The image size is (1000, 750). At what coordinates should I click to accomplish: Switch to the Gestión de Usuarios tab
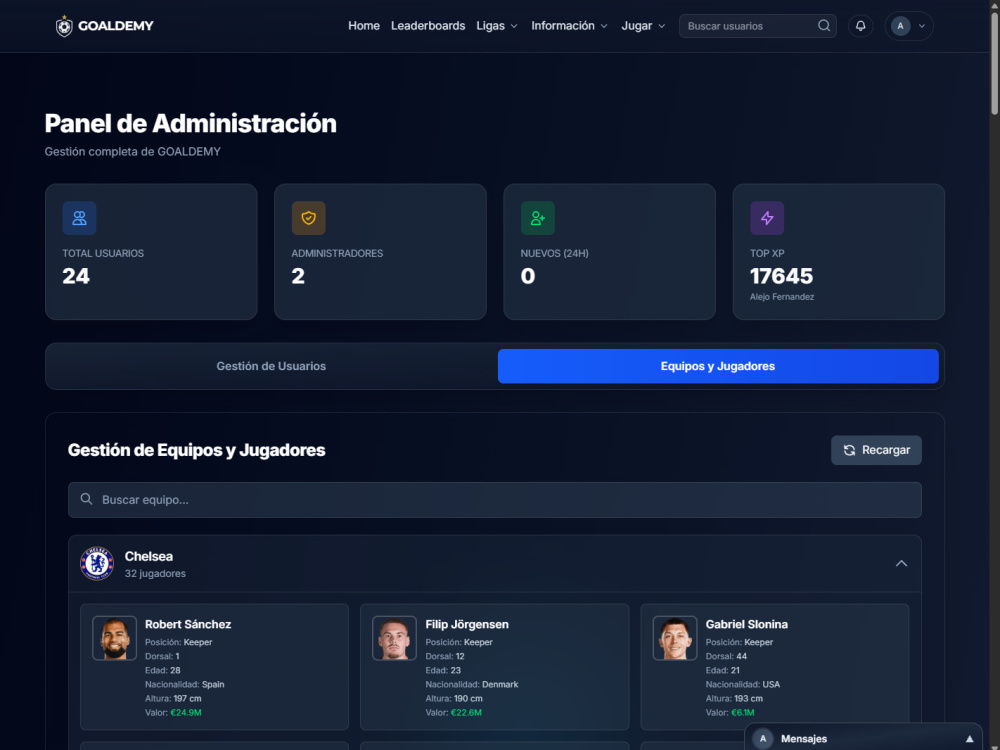(271, 366)
